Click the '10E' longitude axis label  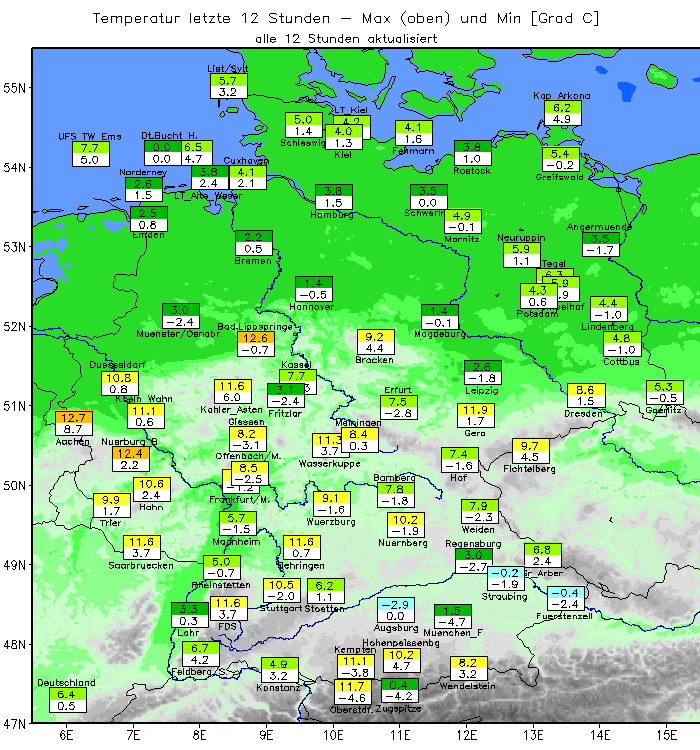click(x=333, y=735)
